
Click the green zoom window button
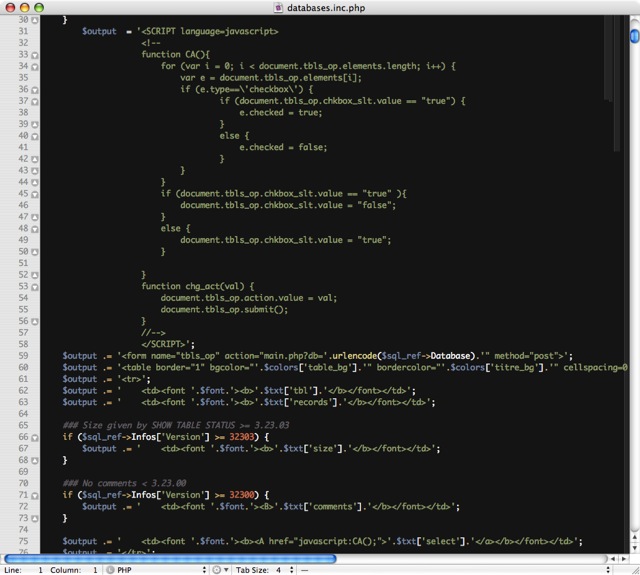pos(39,7)
